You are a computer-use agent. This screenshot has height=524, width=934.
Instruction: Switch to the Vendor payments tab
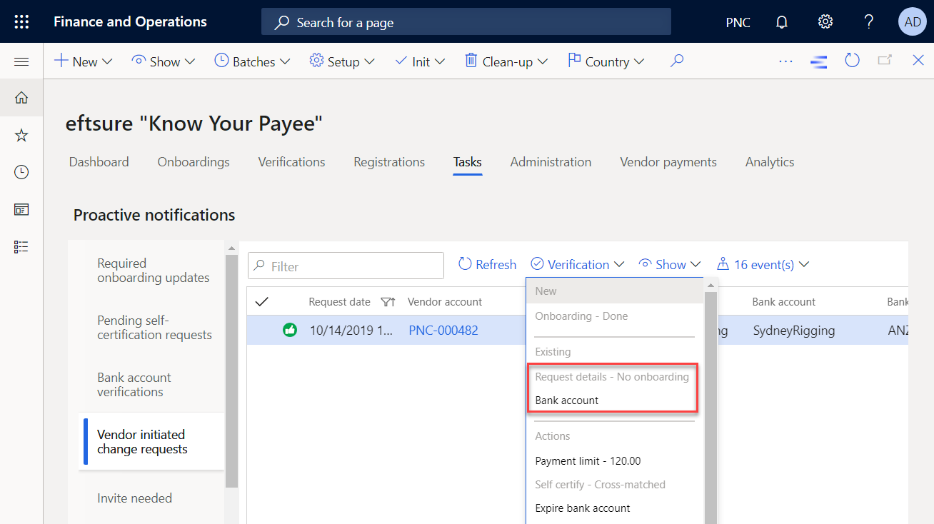pos(668,162)
